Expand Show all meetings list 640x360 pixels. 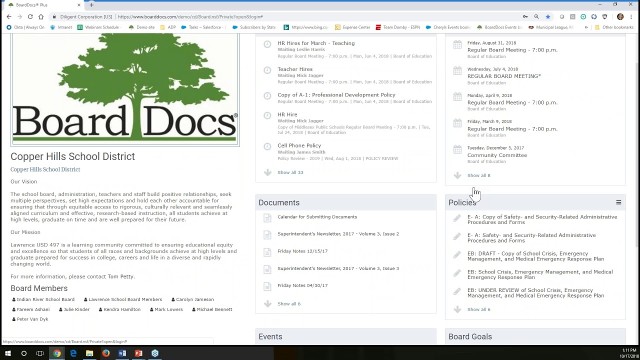click(479, 176)
